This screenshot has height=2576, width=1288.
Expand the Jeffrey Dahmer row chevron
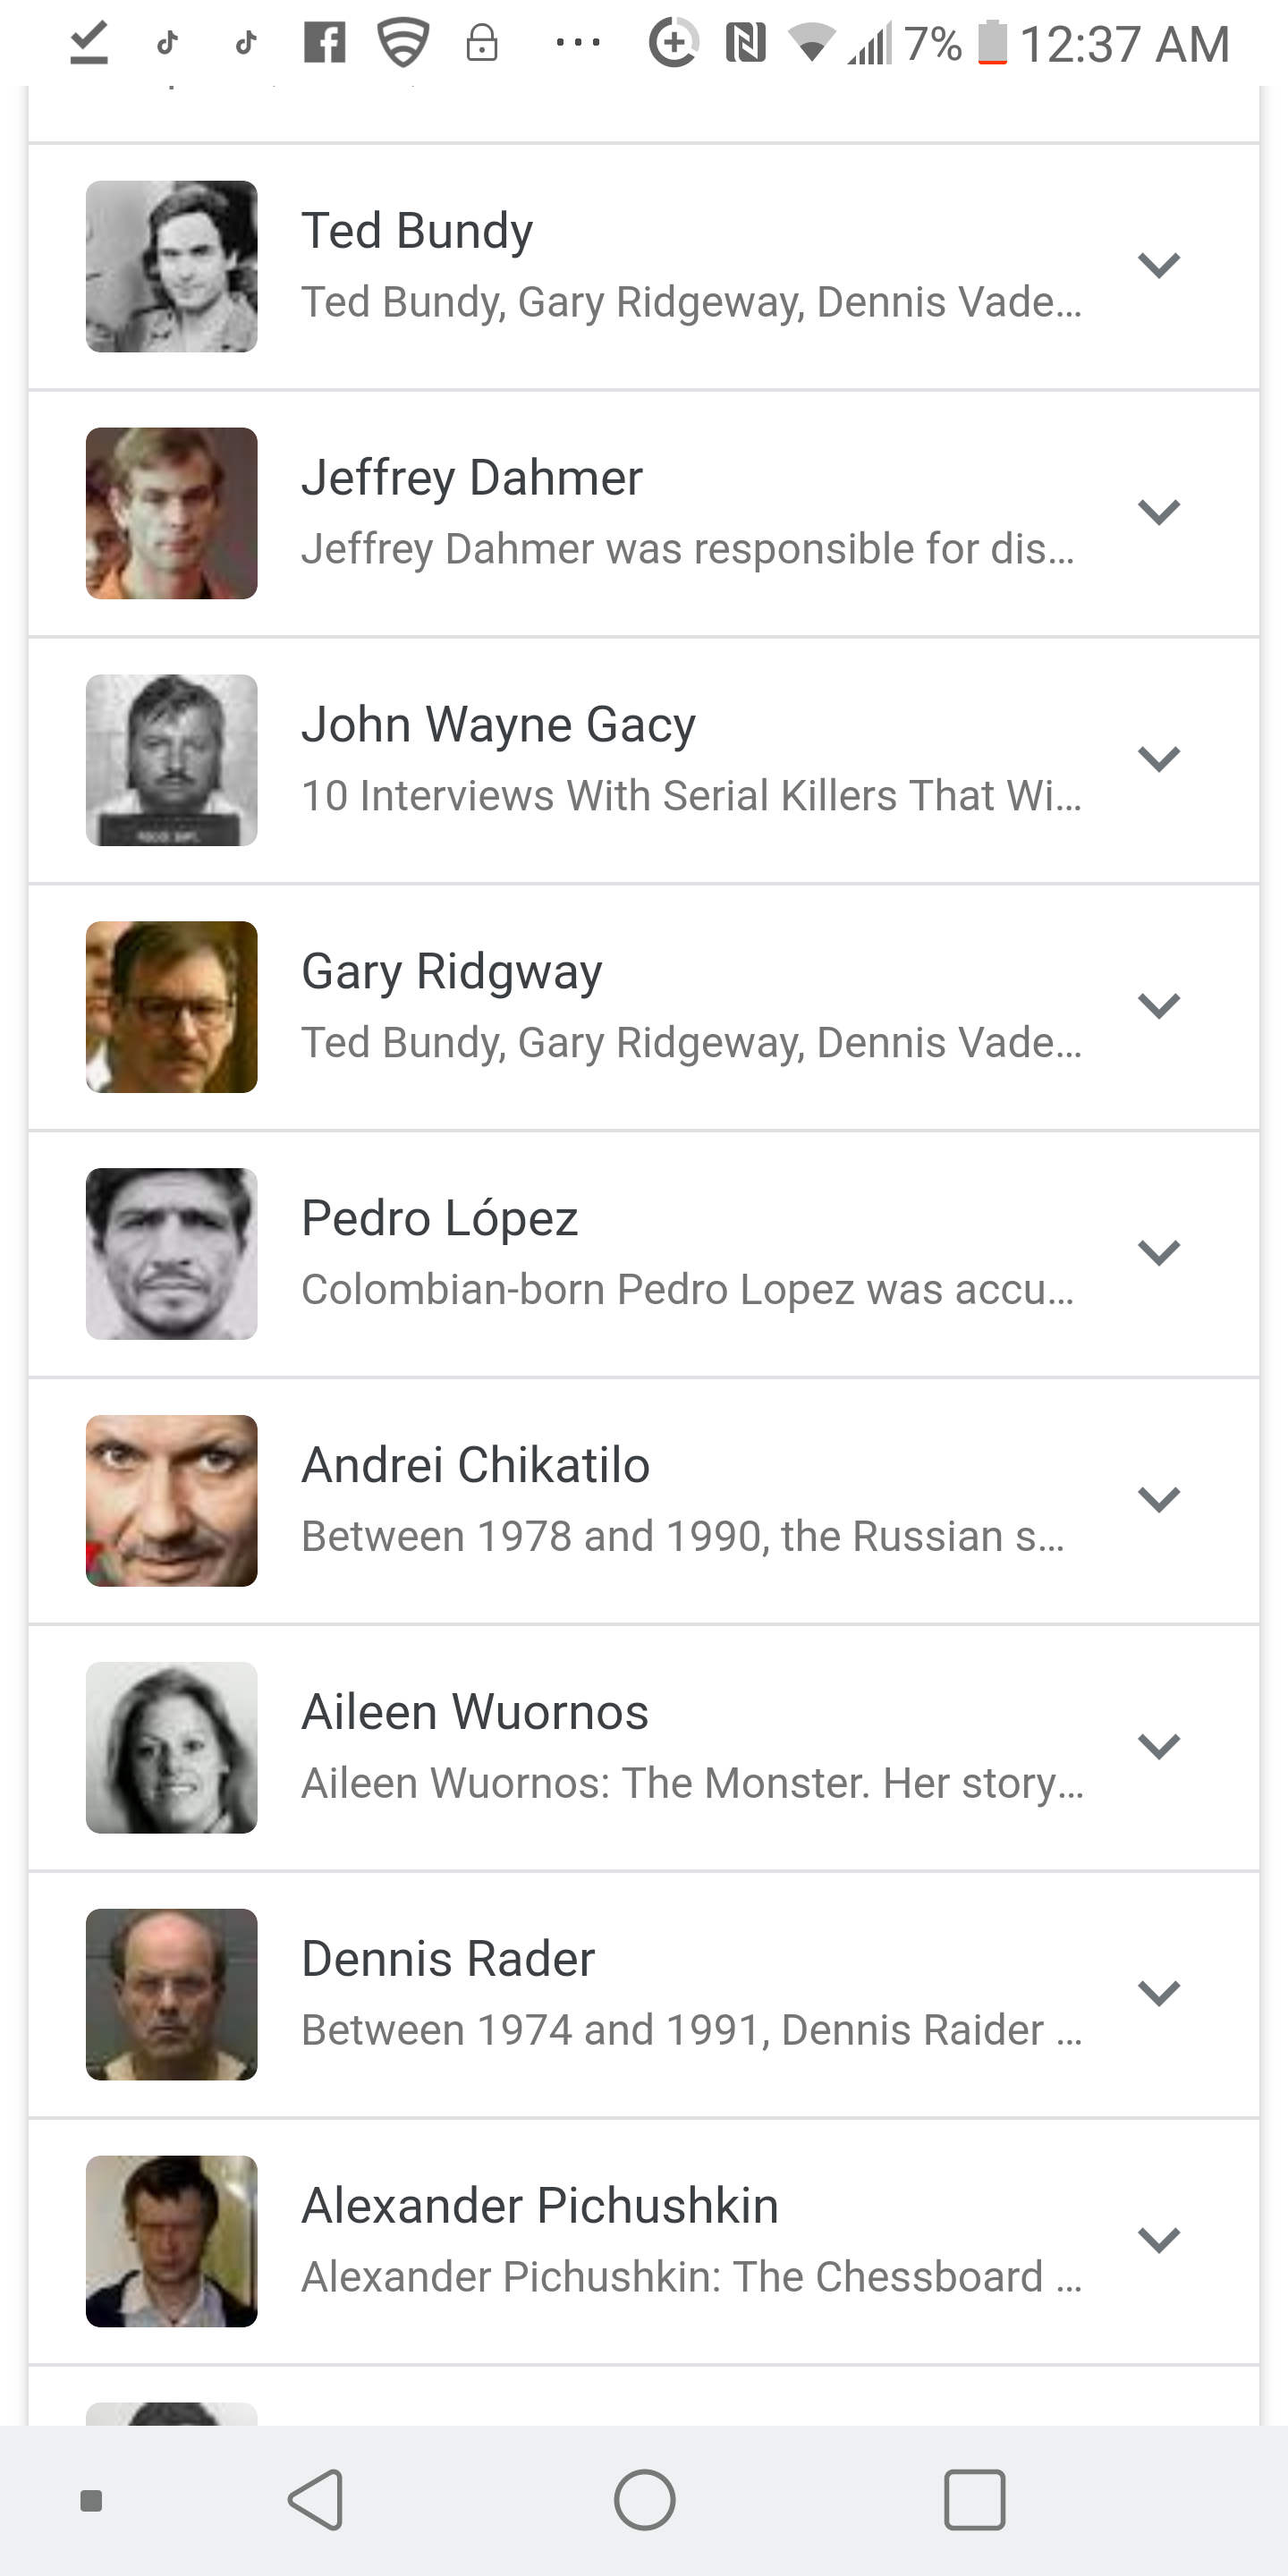[x=1159, y=512]
